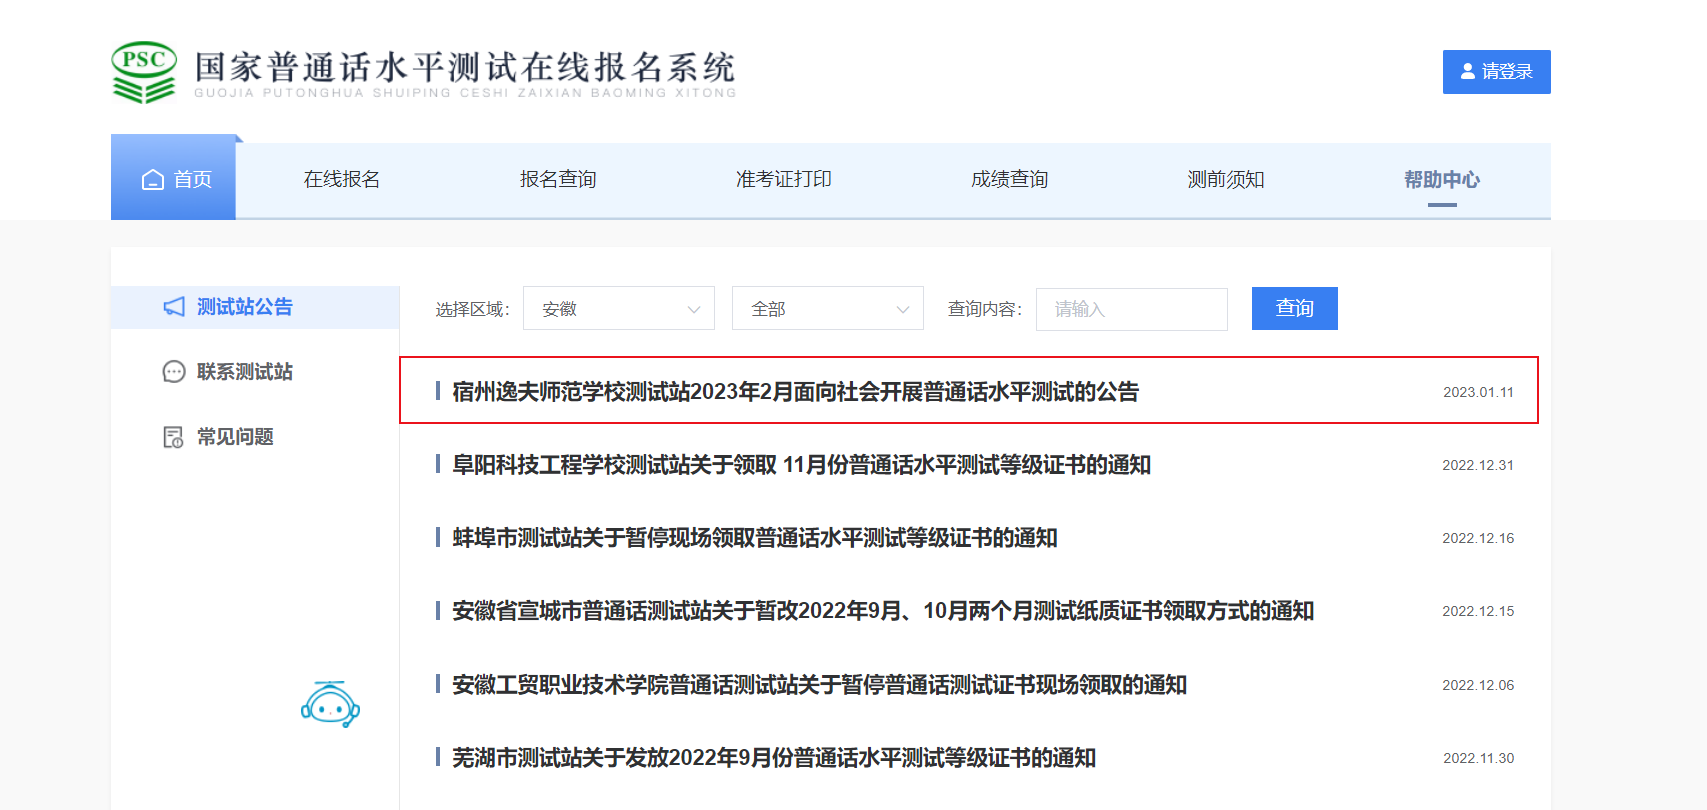Open the 成绩查询 menu
The width and height of the screenshot is (1707, 810).
(x=1010, y=179)
